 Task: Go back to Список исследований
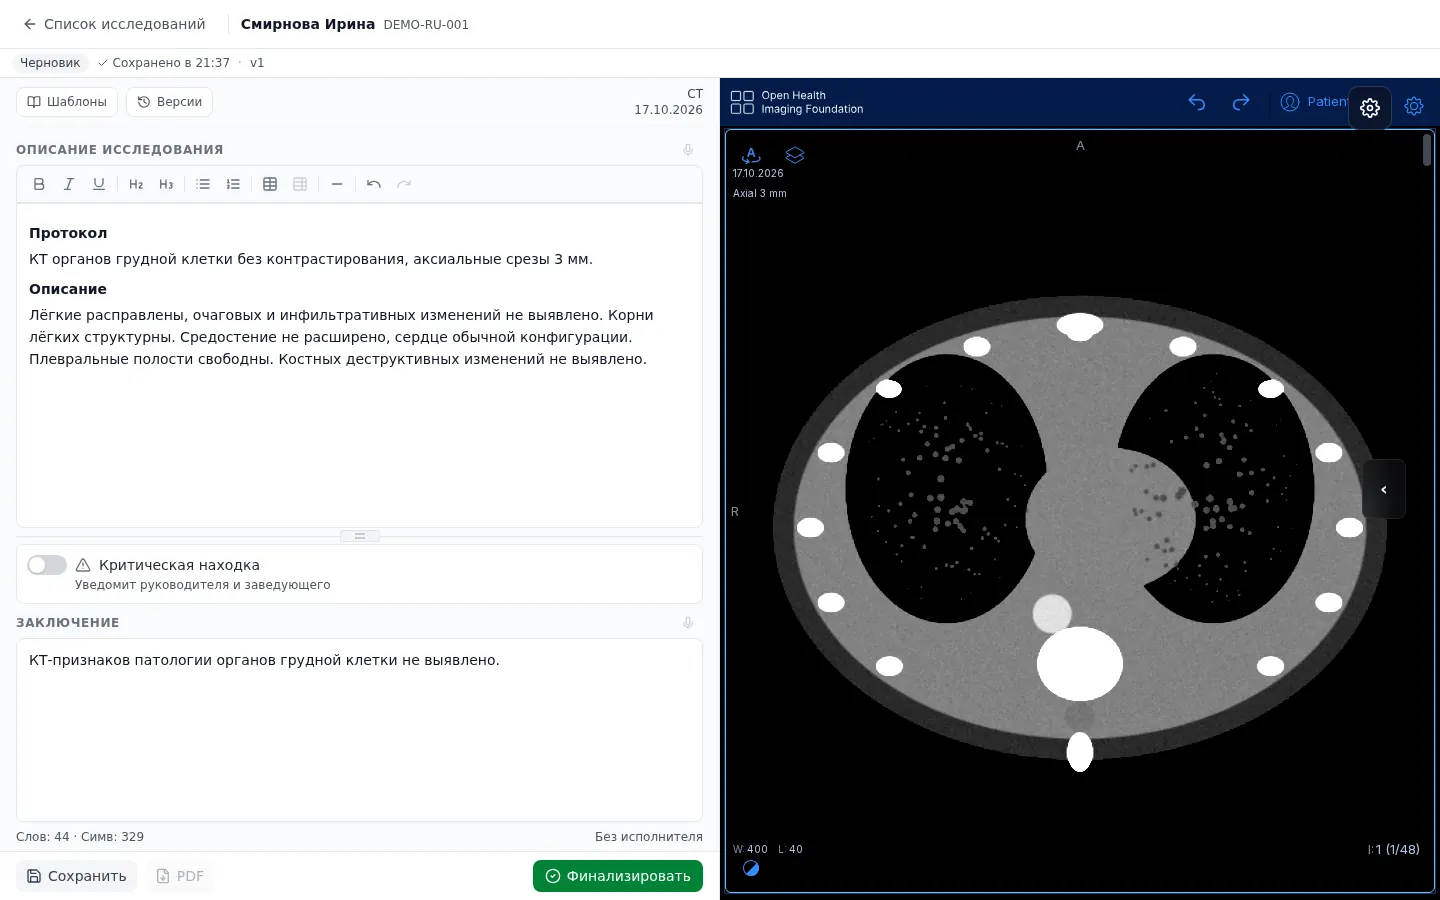(114, 24)
